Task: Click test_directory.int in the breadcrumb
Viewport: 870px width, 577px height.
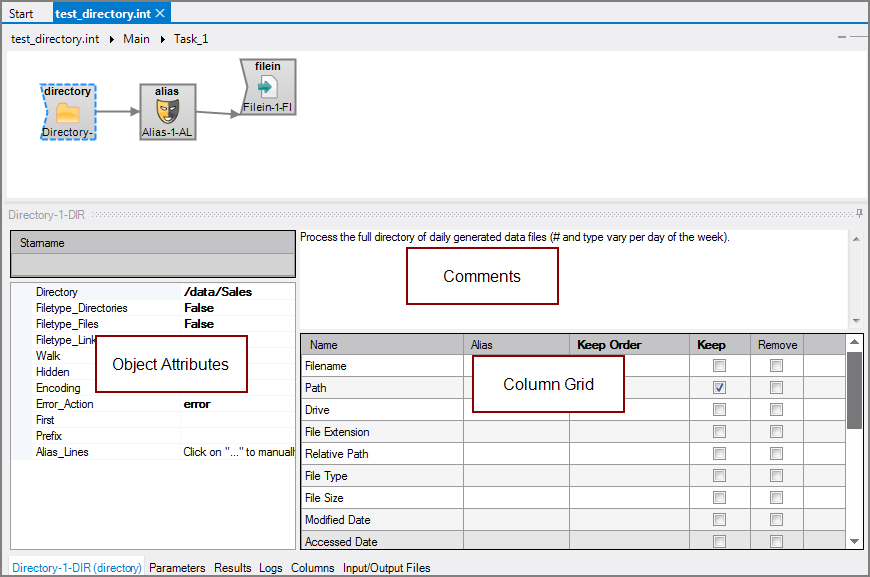Action: [55, 39]
